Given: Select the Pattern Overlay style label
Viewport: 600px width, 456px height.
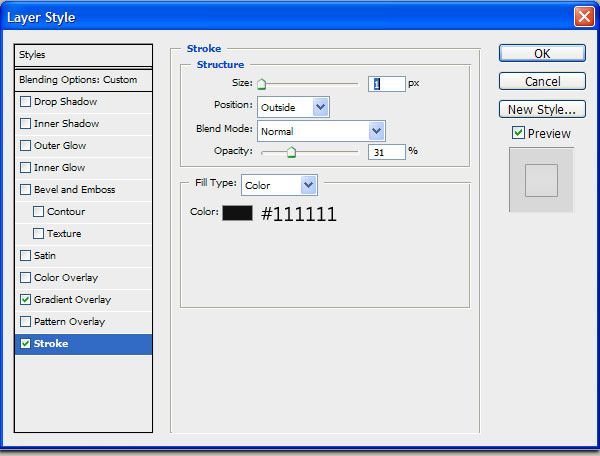Looking at the screenshot, I should (69, 322).
